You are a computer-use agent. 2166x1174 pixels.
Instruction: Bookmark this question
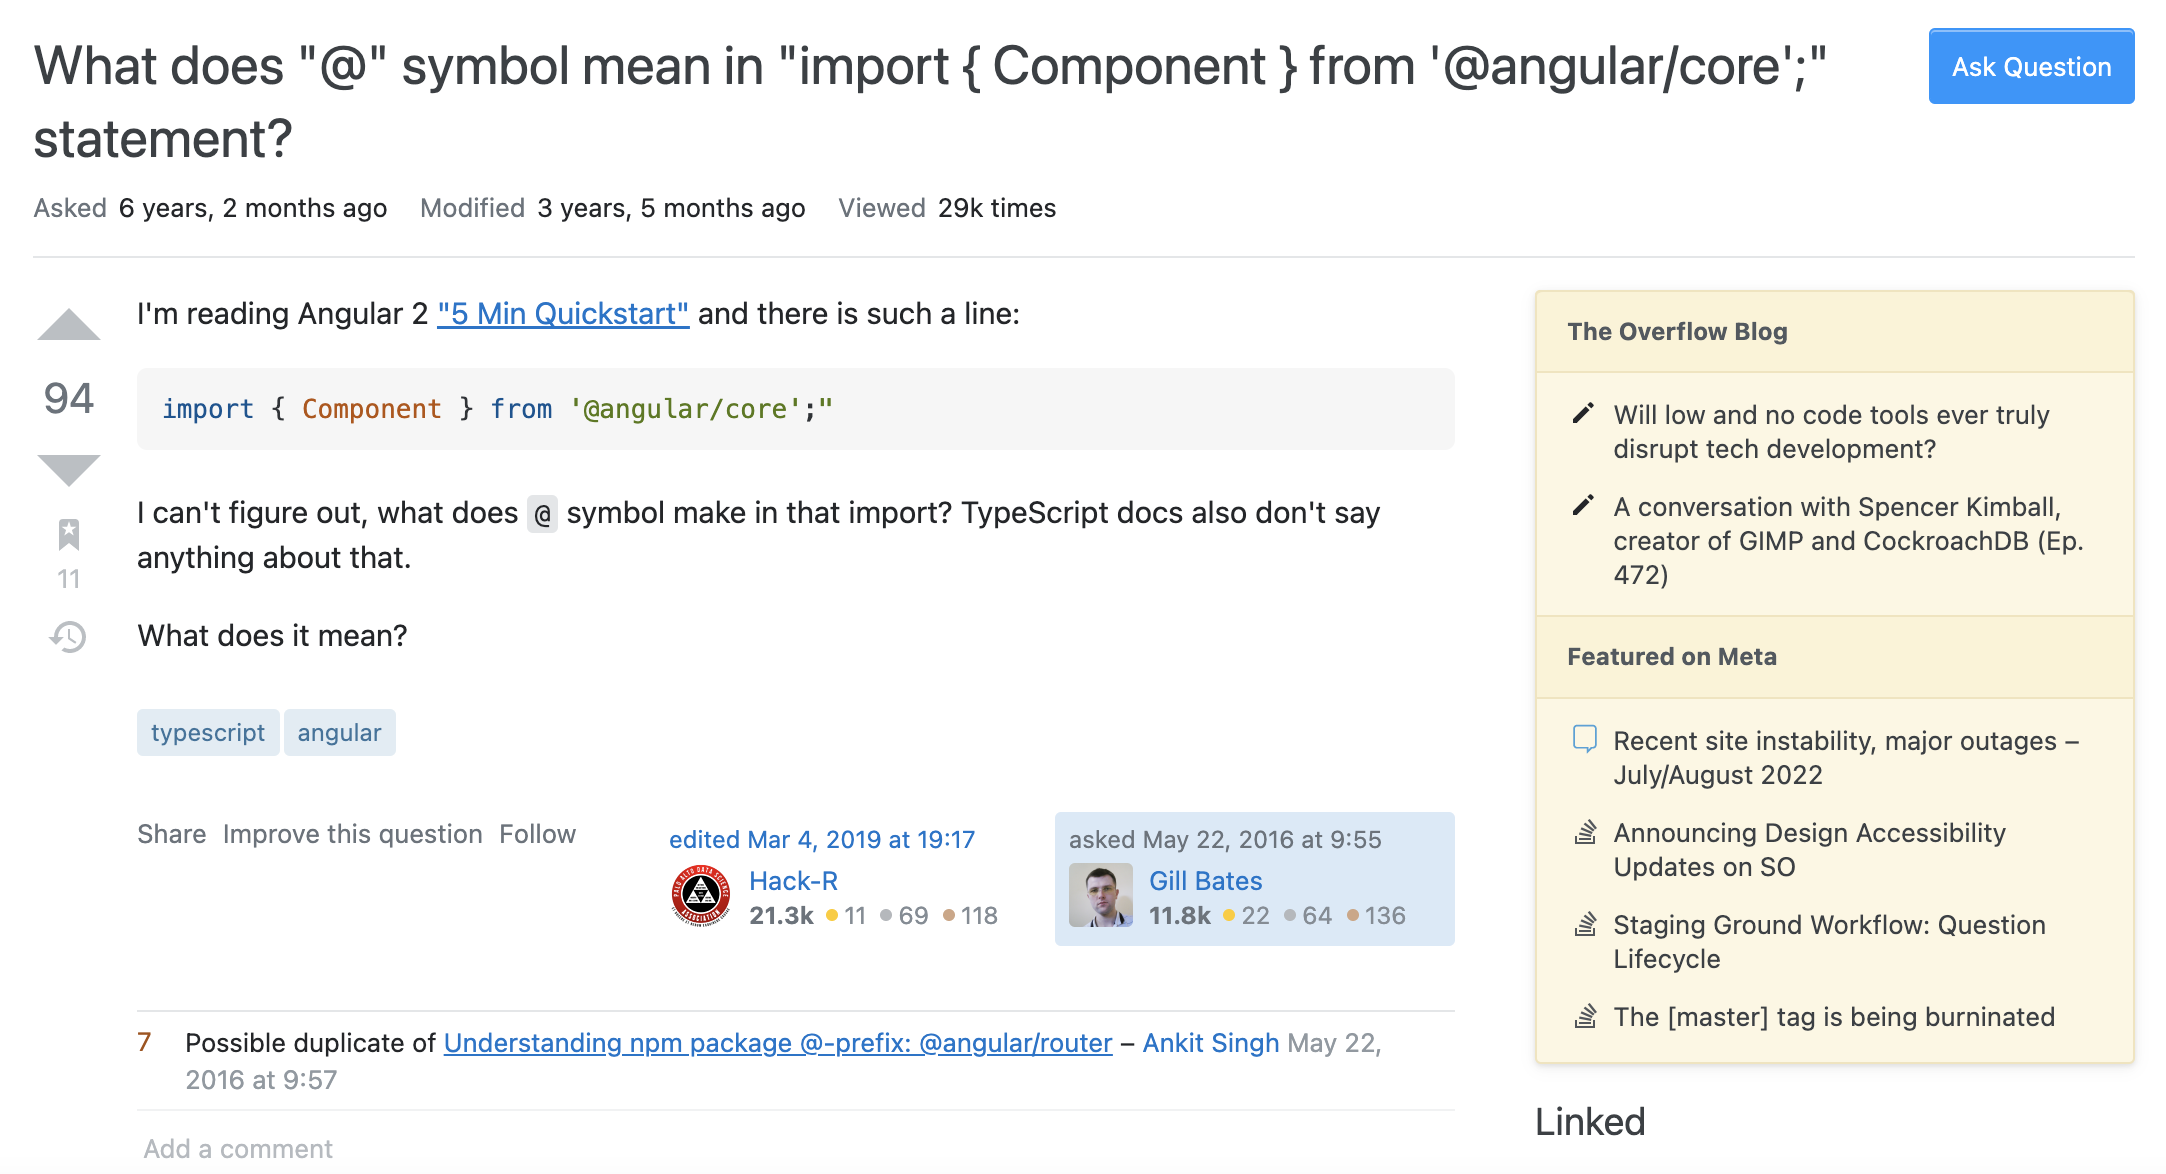pos(69,535)
